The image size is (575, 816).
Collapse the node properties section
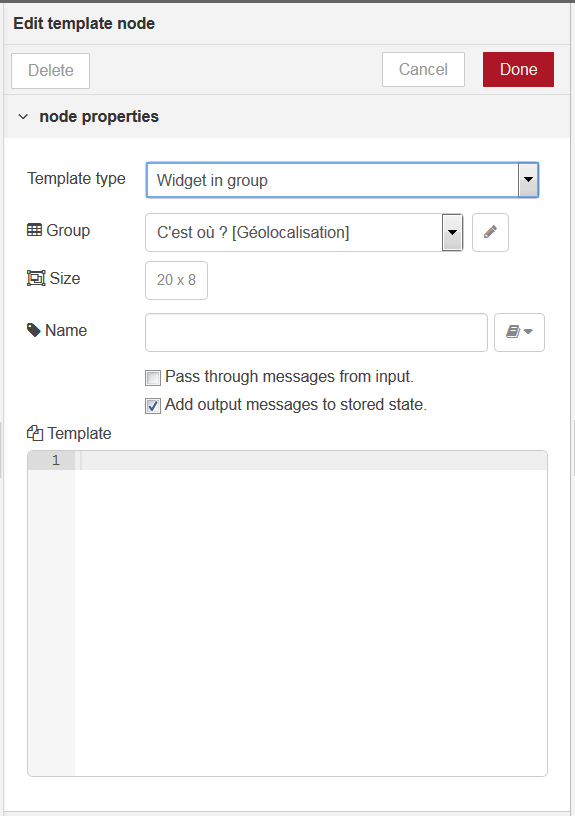pyautogui.click(x=23, y=117)
